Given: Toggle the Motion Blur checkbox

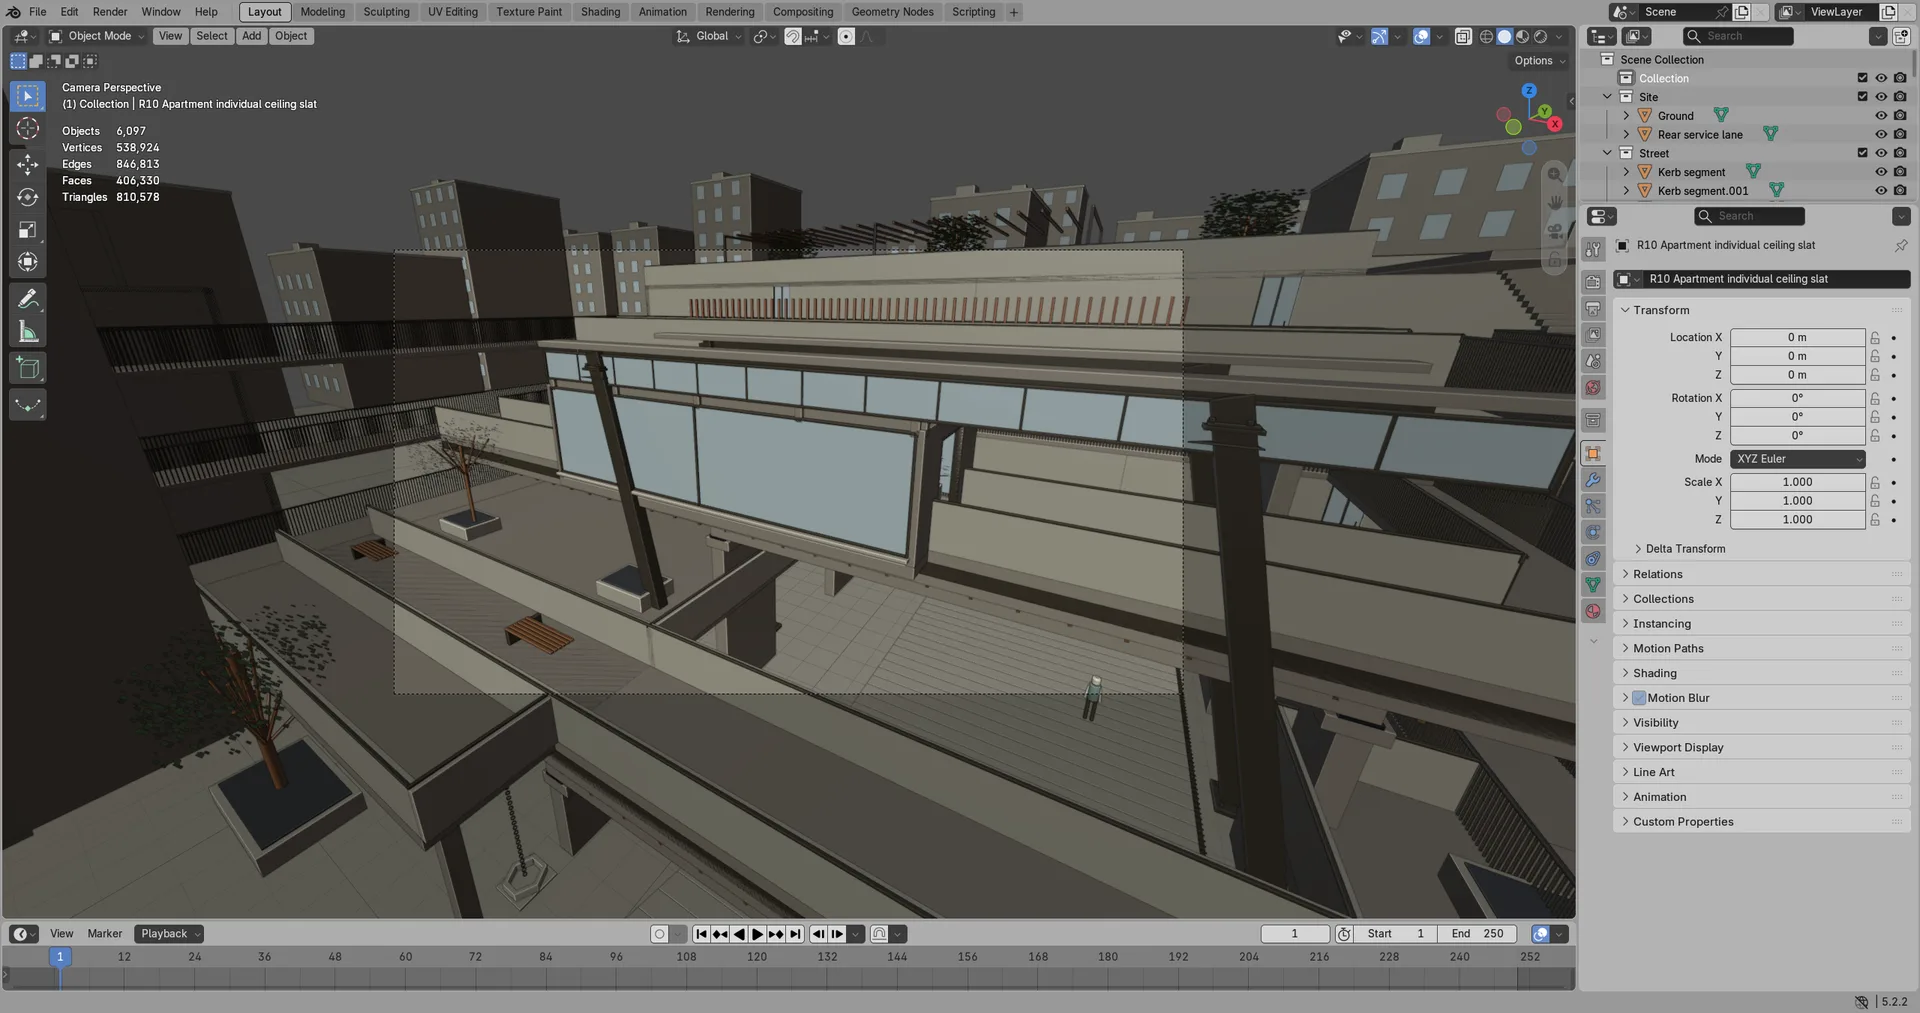Looking at the screenshot, I should [x=1639, y=698].
